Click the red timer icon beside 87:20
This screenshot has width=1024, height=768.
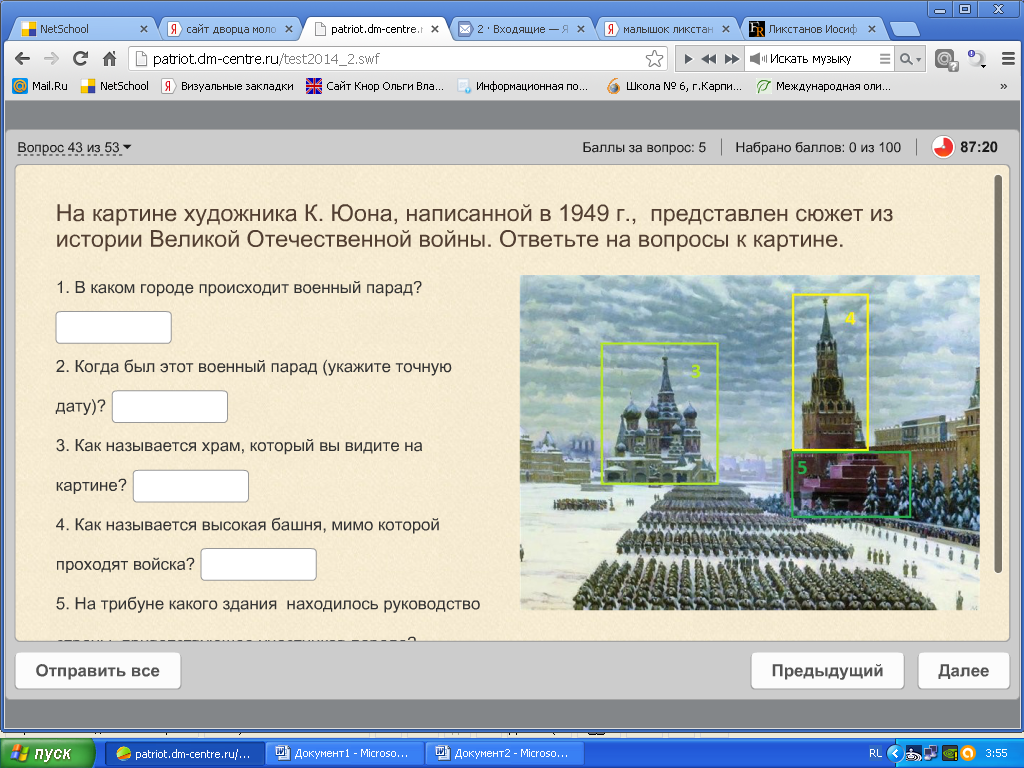(x=942, y=148)
